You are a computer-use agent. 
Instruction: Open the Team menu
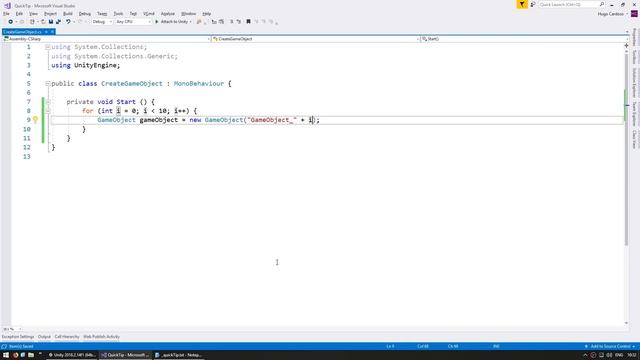pyautogui.click(x=102, y=14)
